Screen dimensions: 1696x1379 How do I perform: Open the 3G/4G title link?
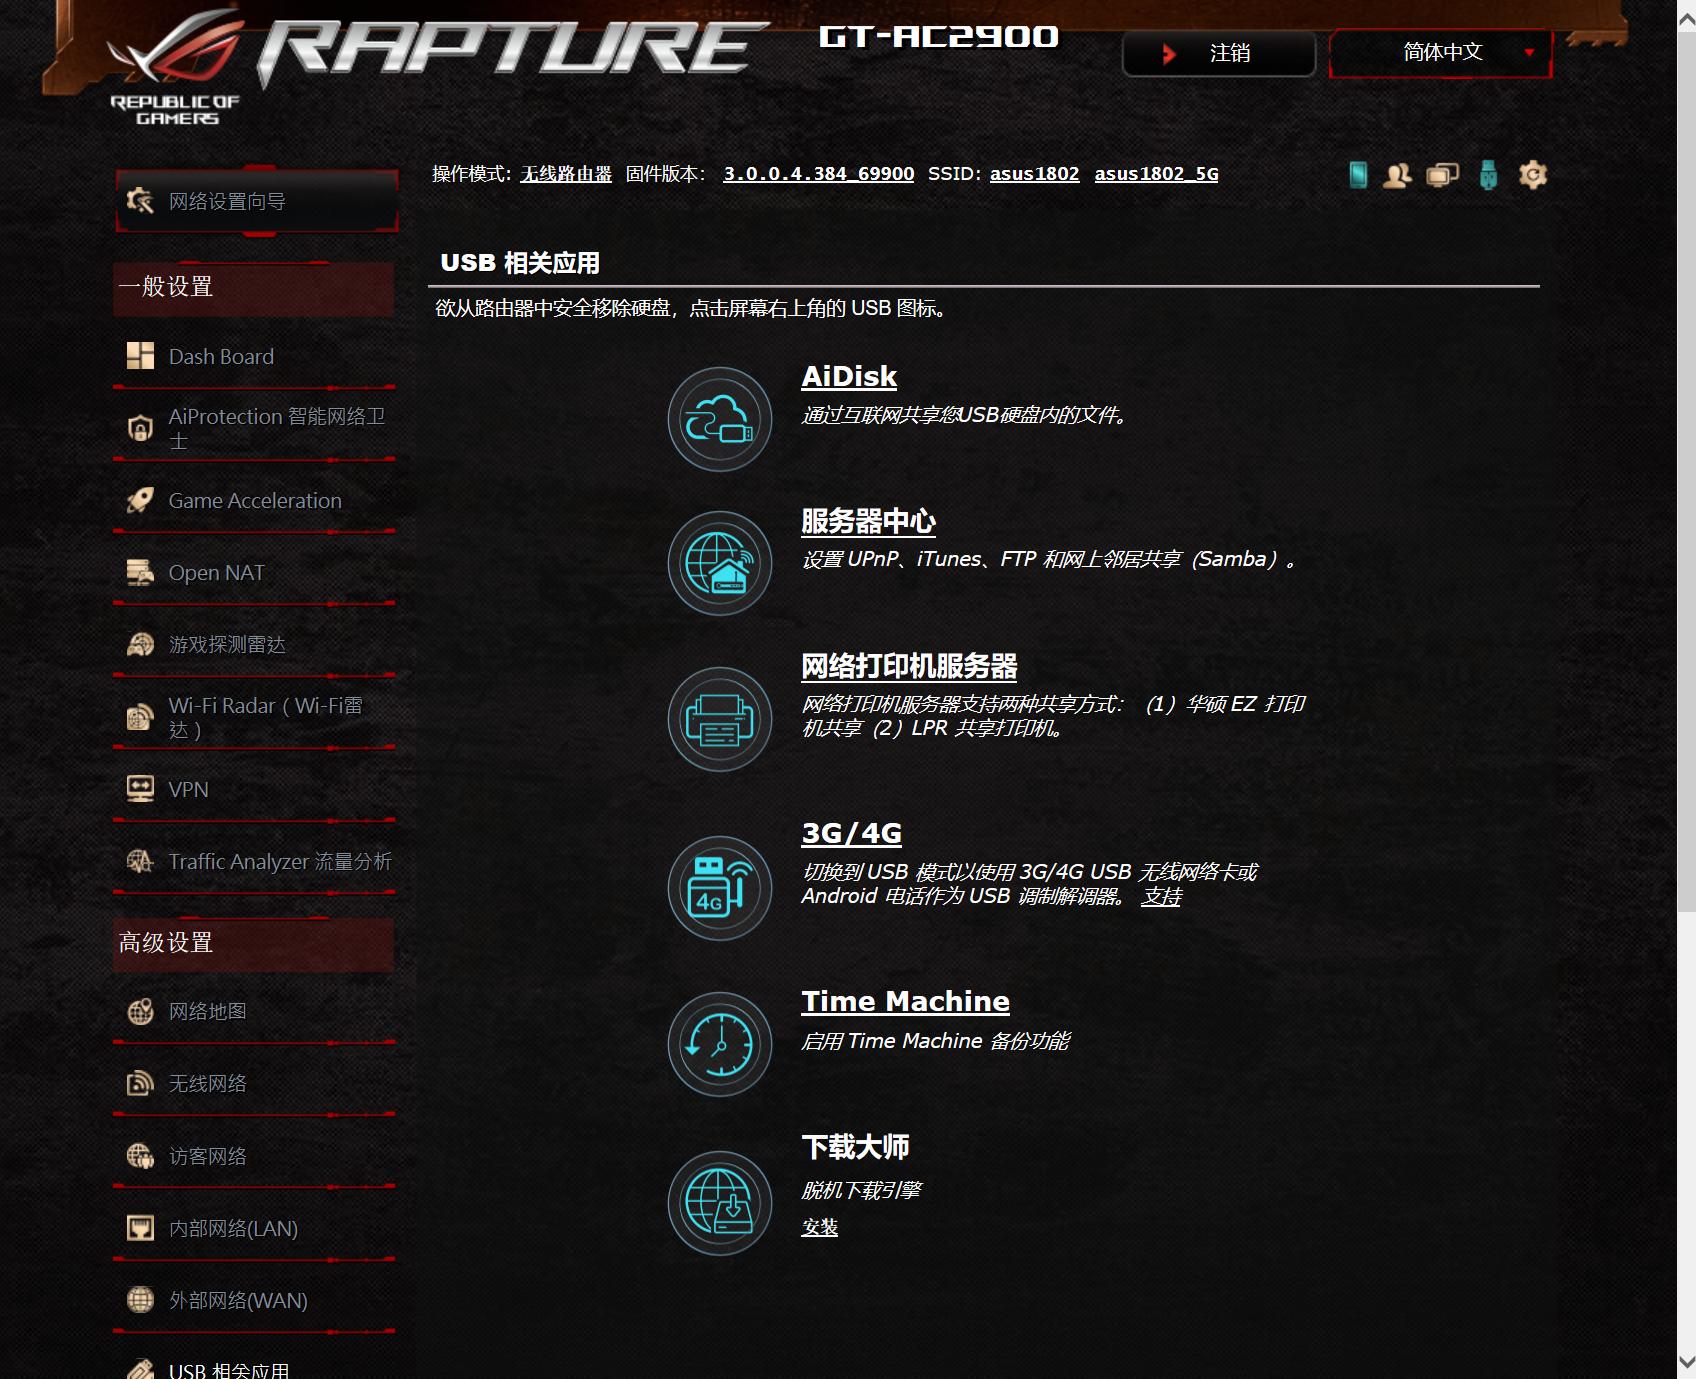[852, 833]
